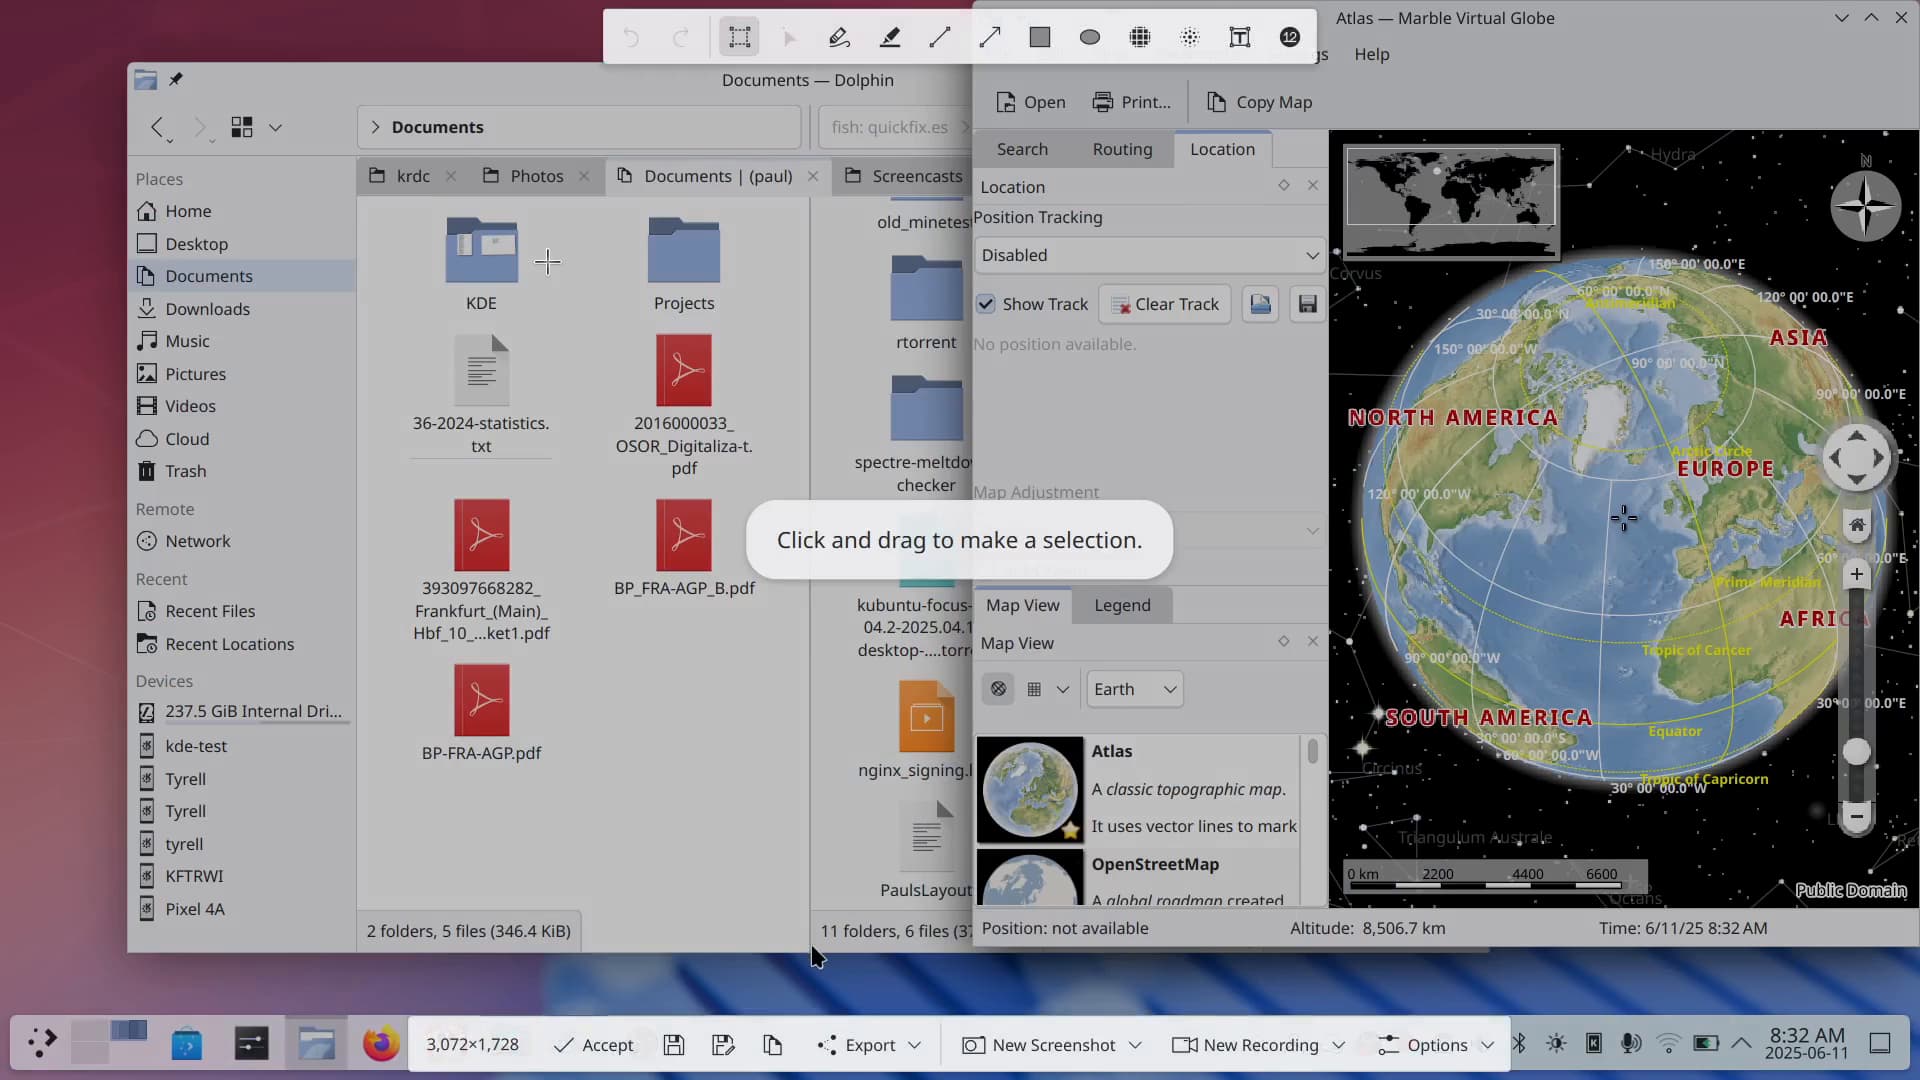Click the microphone icon in system tray
Screen dimensions: 1920x1080
[1631, 1044]
